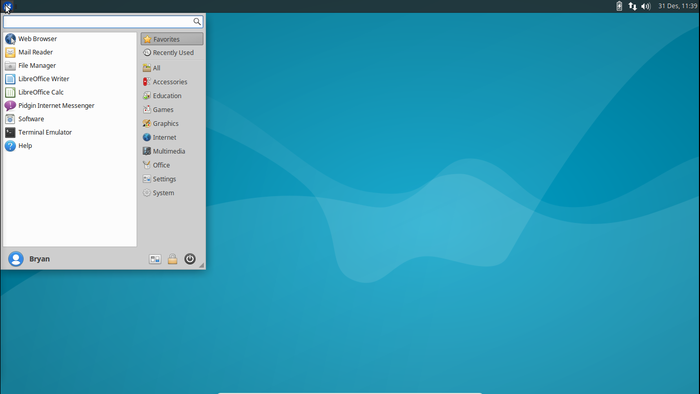
Task: Click the power Log Out button
Action: [x=190, y=259]
